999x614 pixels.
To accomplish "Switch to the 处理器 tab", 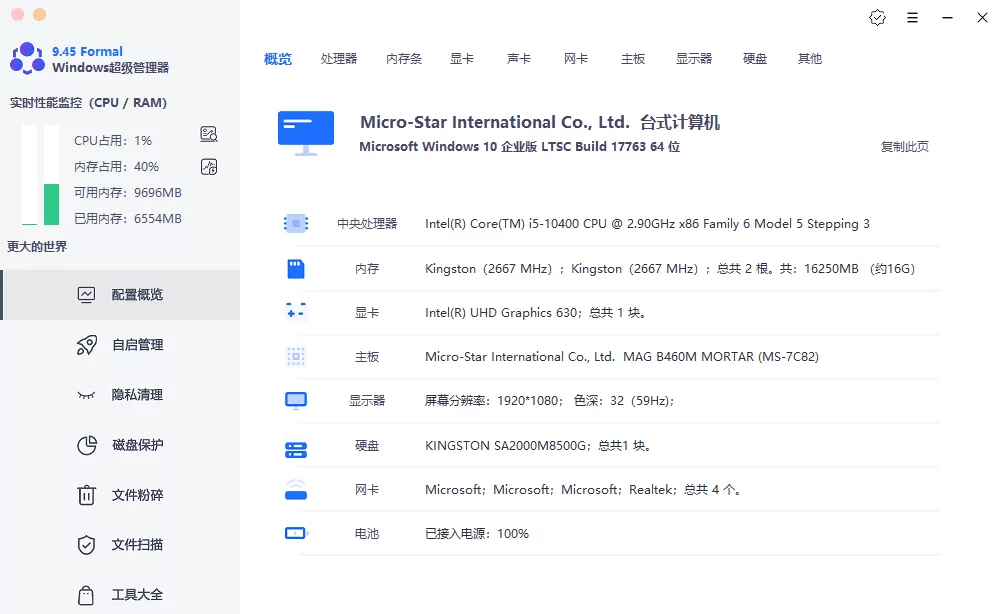I will [339, 58].
